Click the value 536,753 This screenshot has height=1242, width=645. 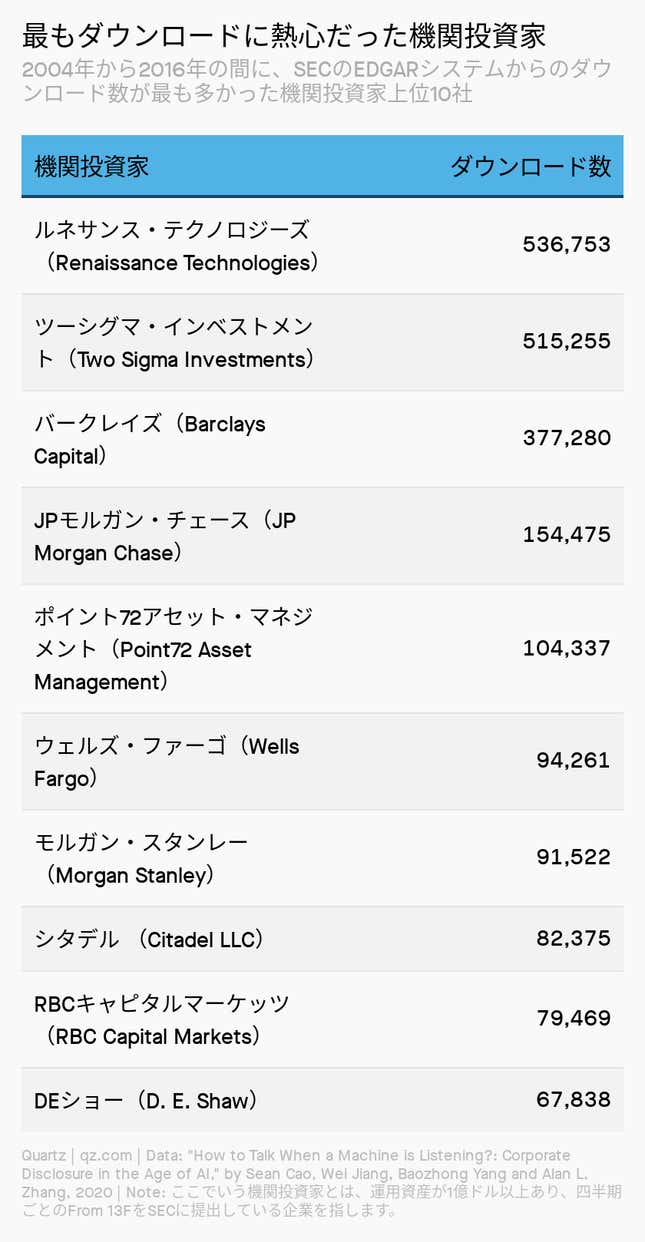(x=567, y=245)
